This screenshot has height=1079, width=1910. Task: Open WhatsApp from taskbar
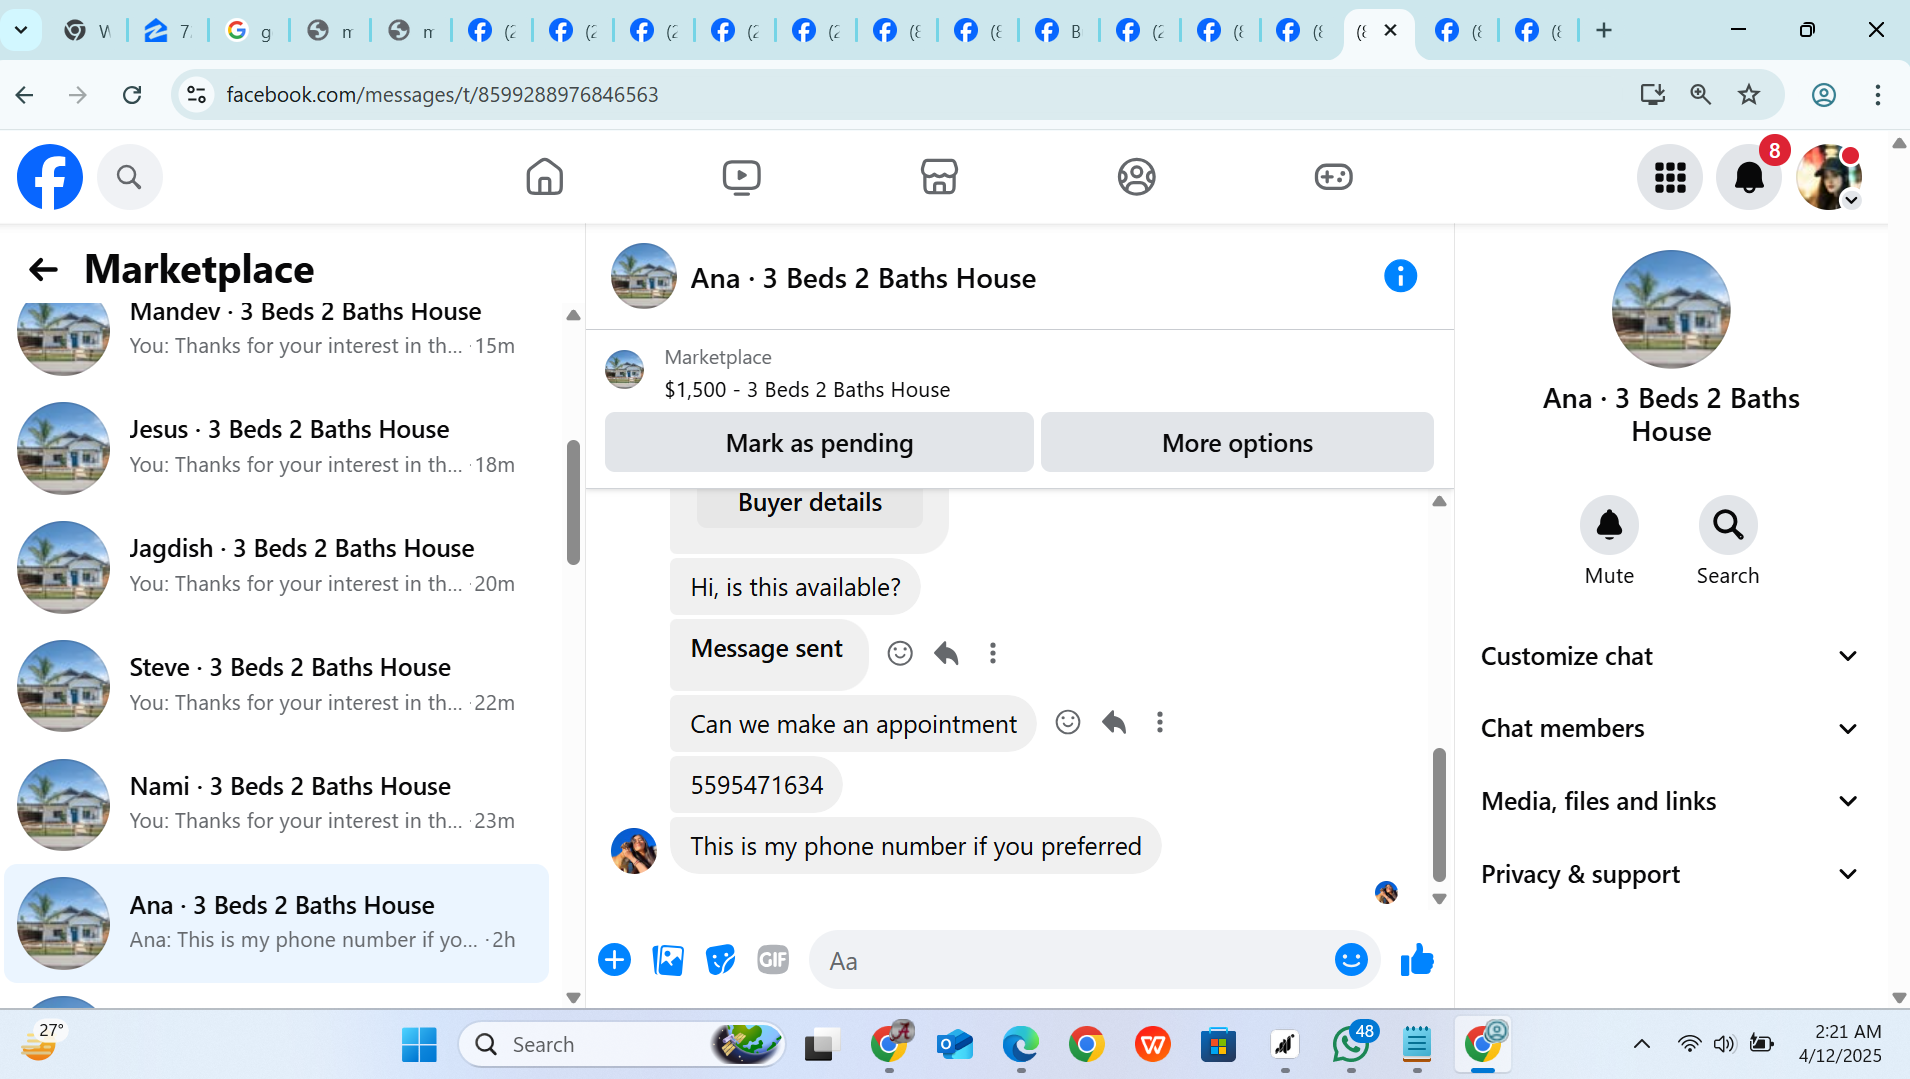coord(1351,1044)
